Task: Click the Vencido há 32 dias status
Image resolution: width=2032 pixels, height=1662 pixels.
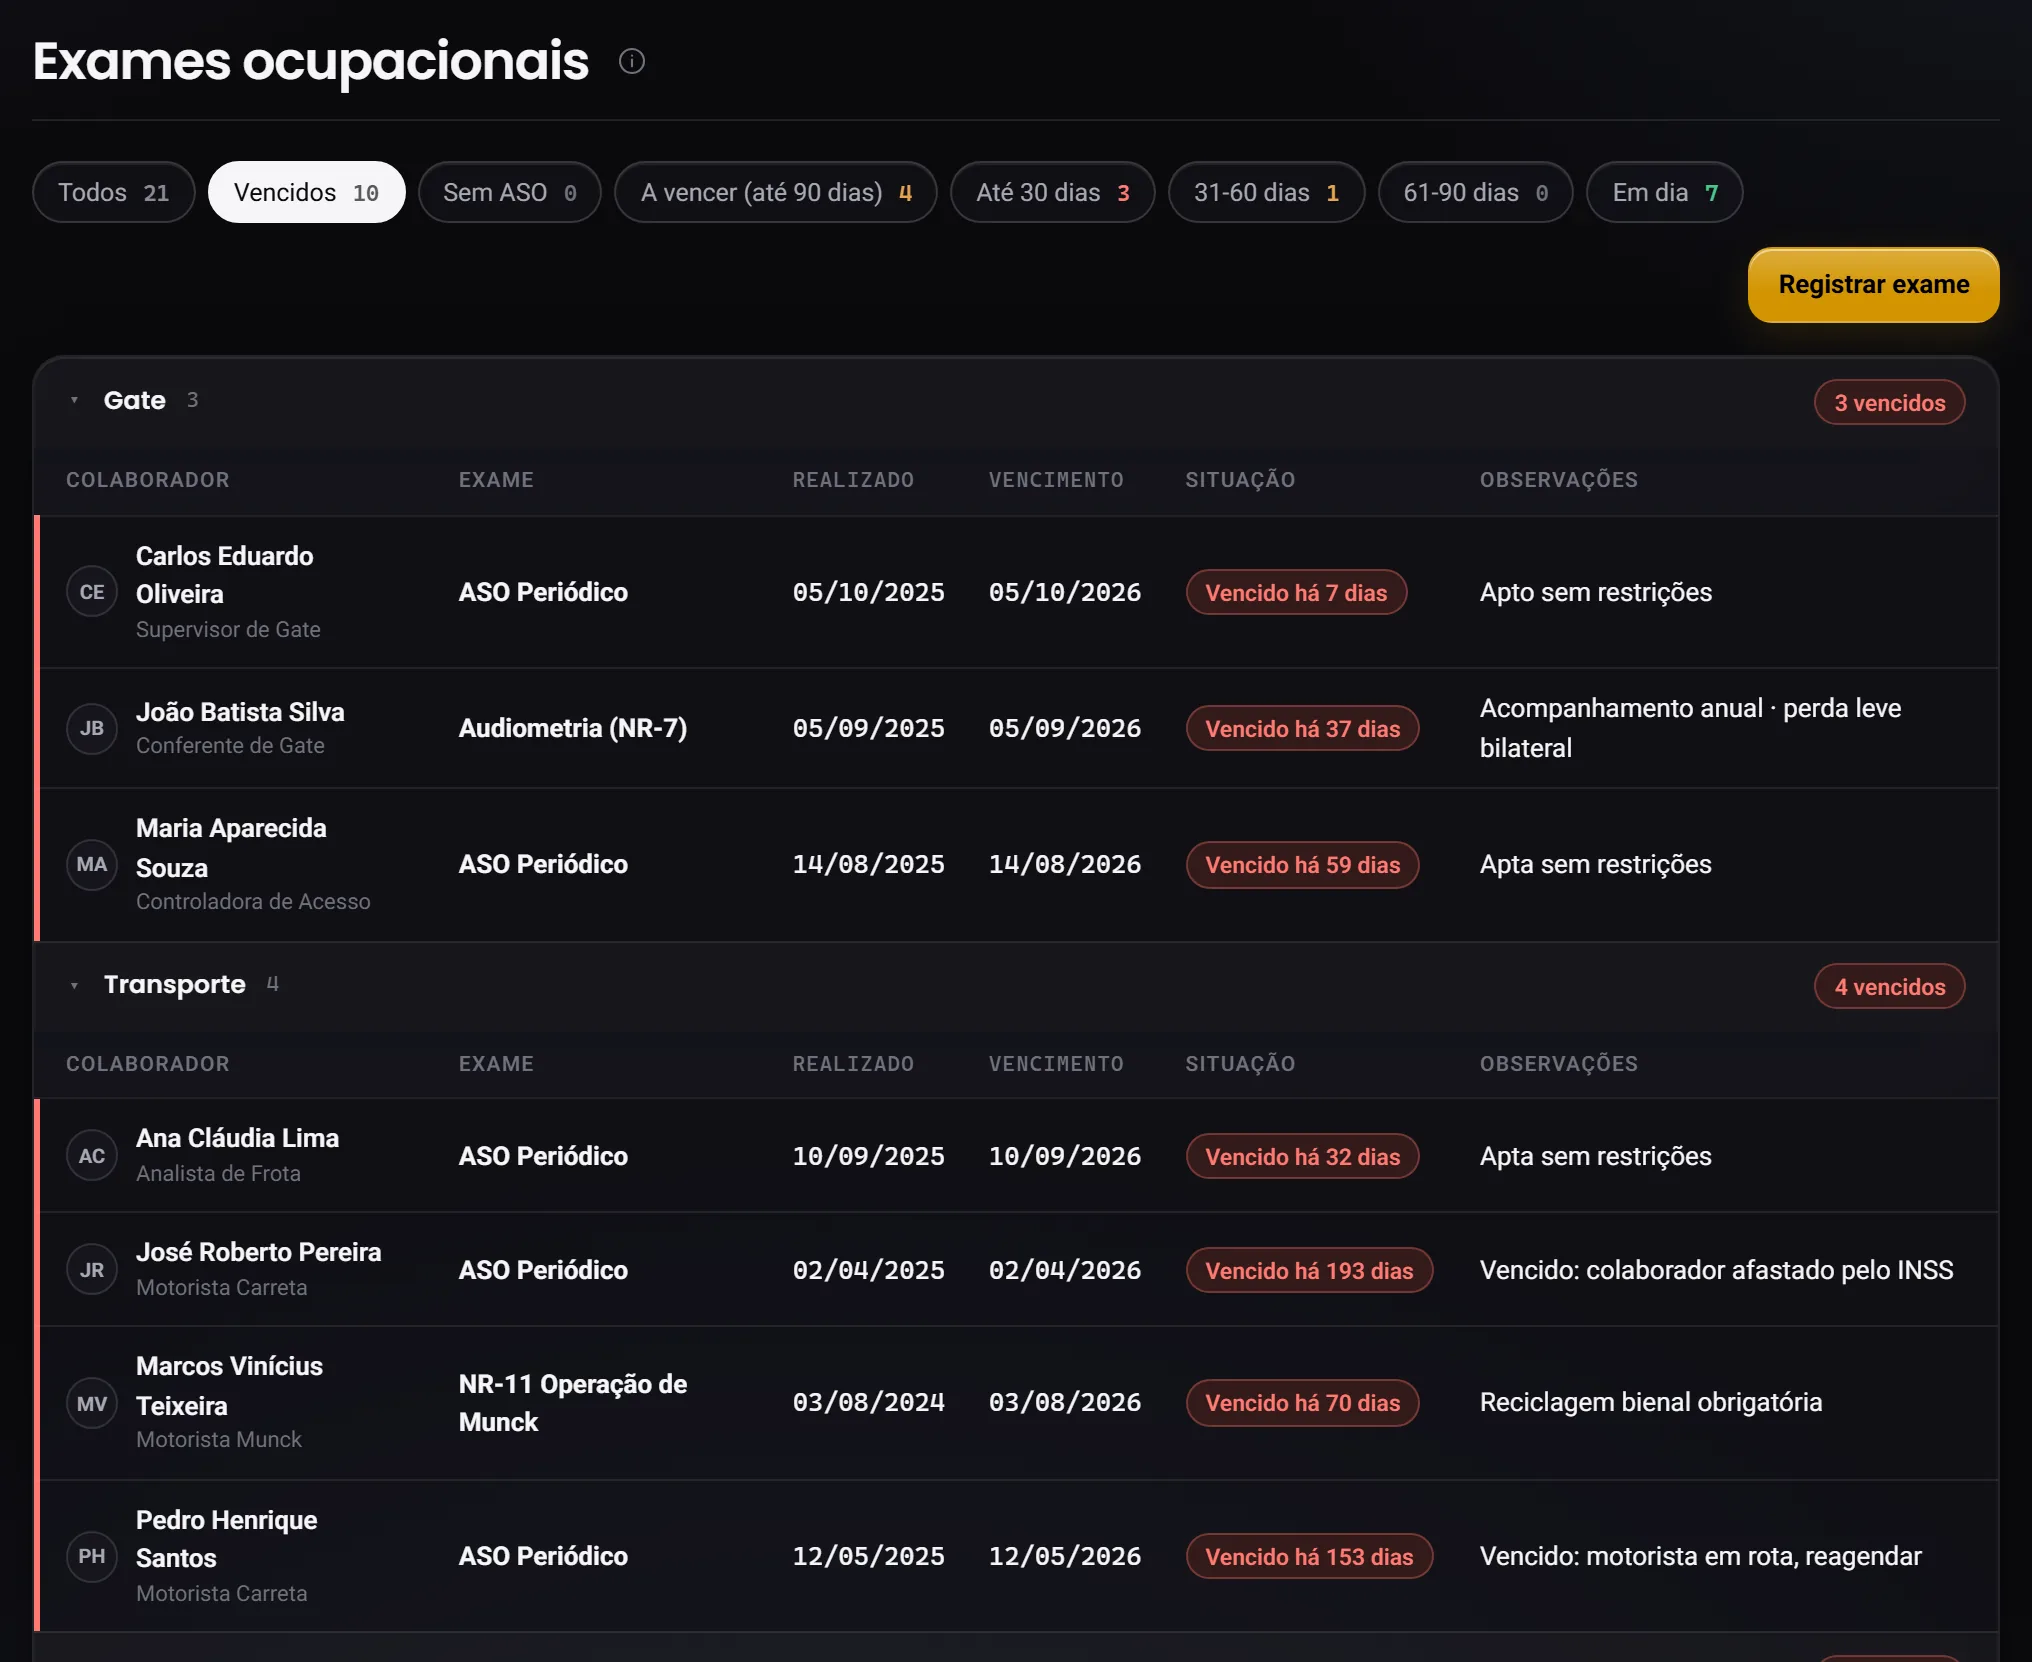Action: pyautogui.click(x=1302, y=1157)
